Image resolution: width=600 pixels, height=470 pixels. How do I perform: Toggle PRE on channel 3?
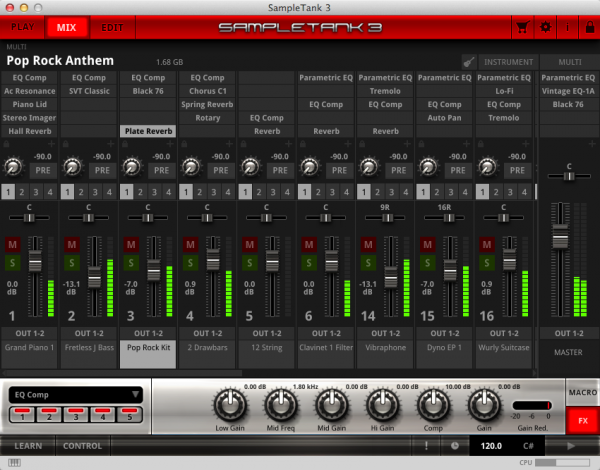coord(159,171)
